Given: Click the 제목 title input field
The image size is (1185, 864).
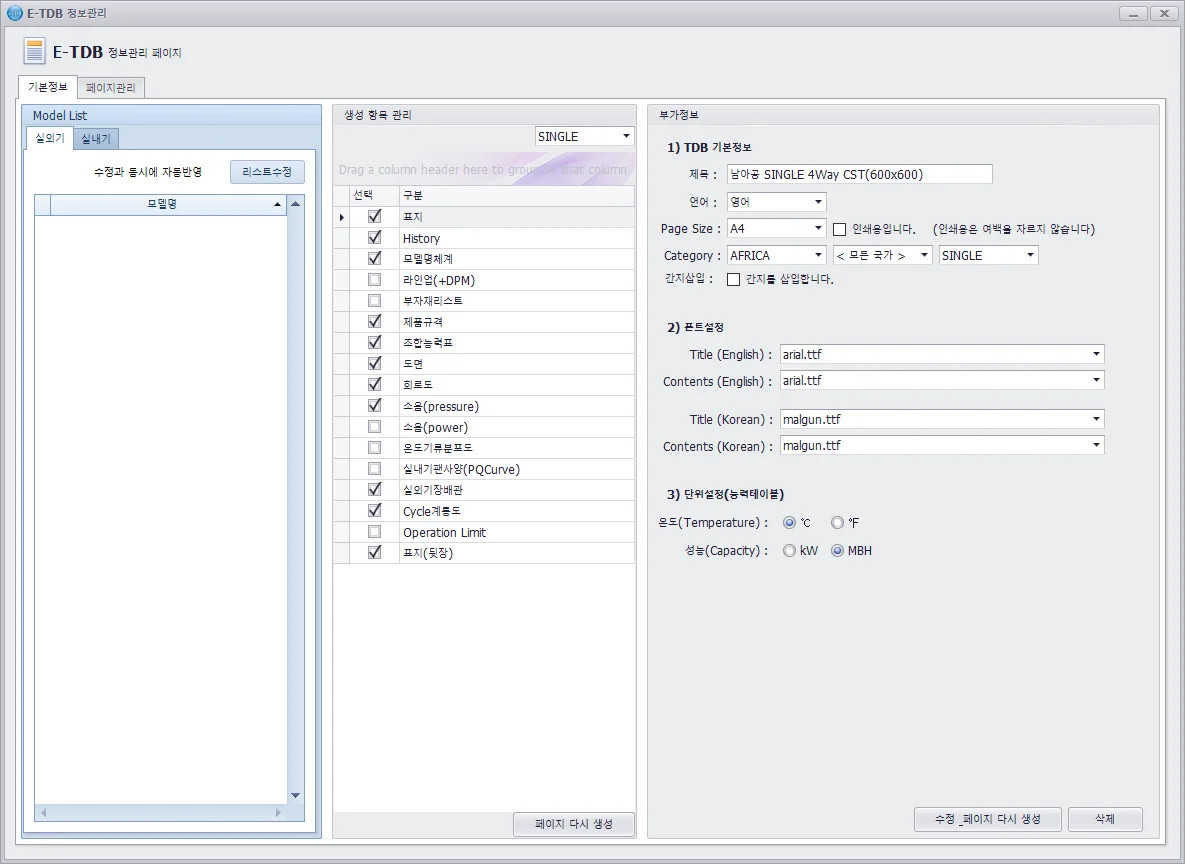Looking at the screenshot, I should tap(859, 175).
